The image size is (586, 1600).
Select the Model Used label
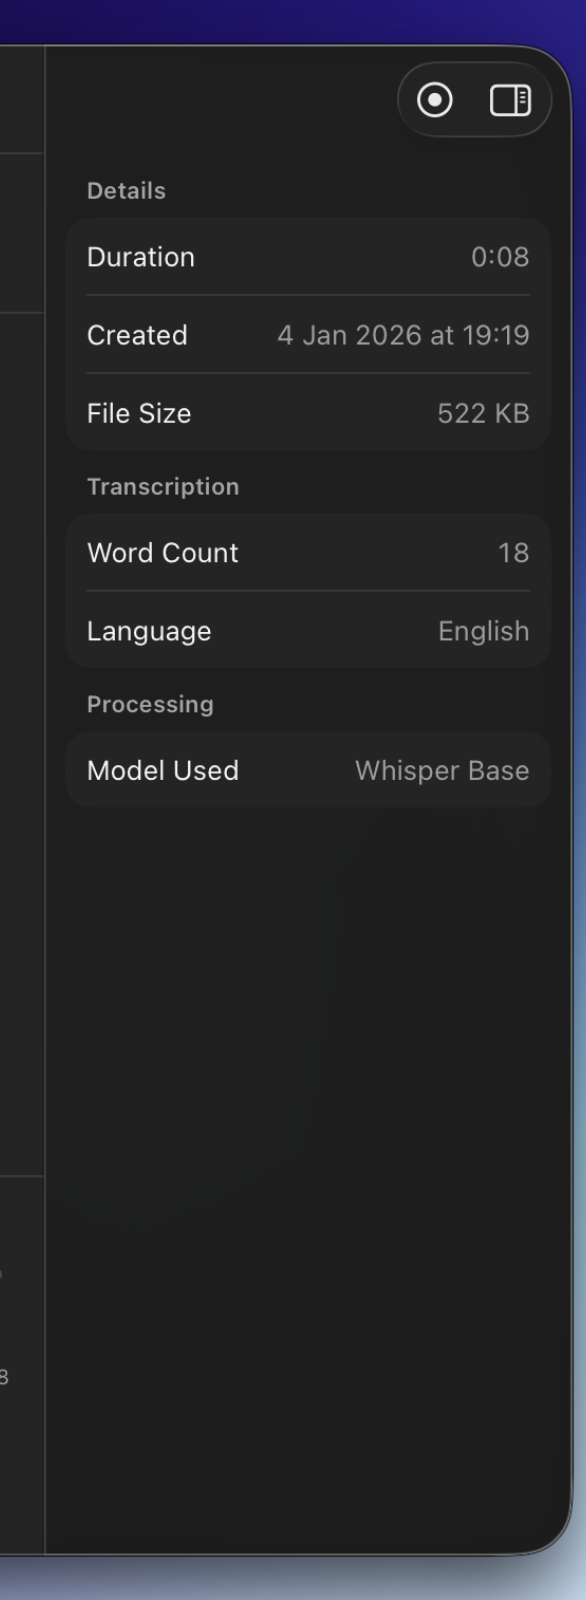click(x=163, y=771)
